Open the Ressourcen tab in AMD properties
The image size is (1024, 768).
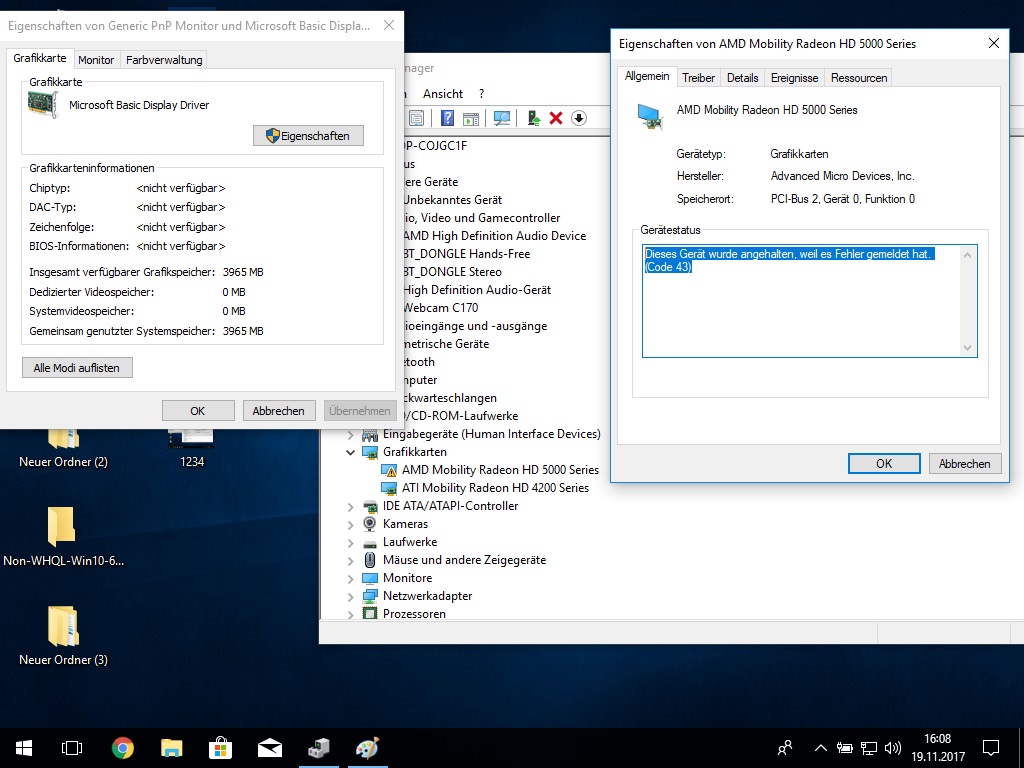pos(859,78)
